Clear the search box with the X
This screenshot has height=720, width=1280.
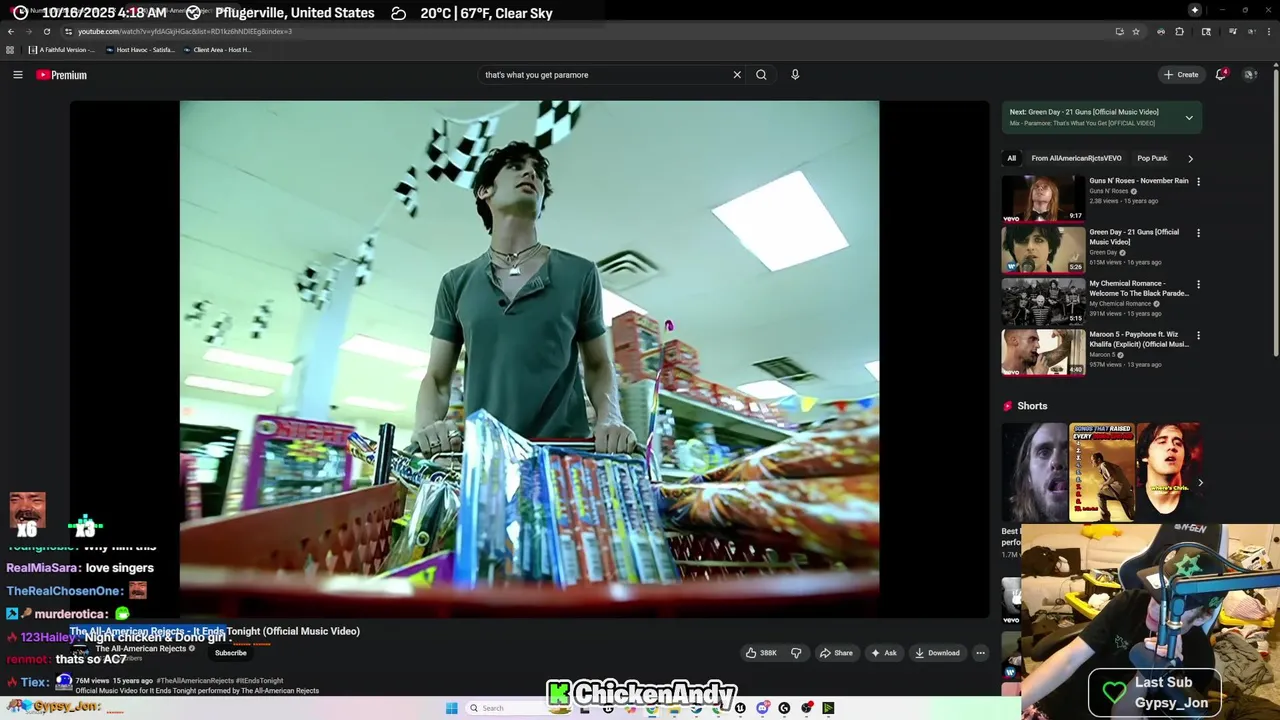pos(737,75)
